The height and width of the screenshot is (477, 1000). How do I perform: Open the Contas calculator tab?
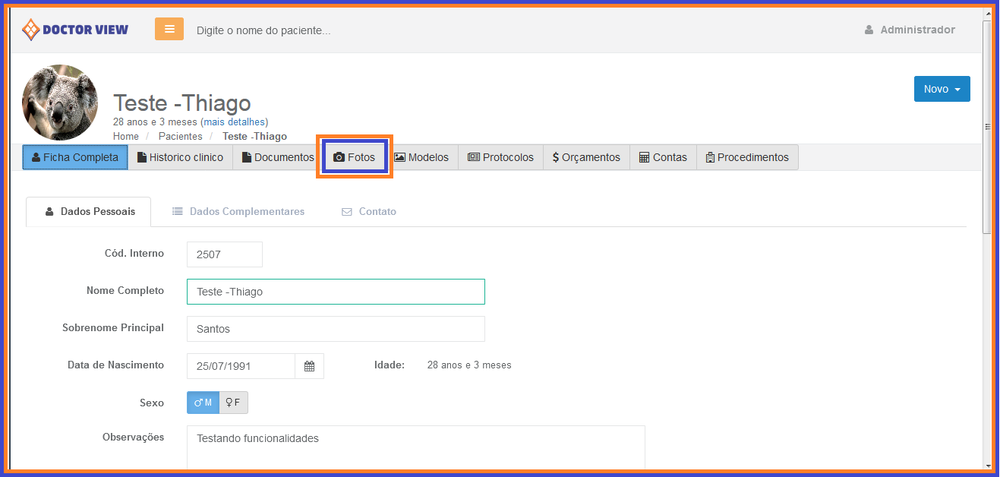coord(662,158)
